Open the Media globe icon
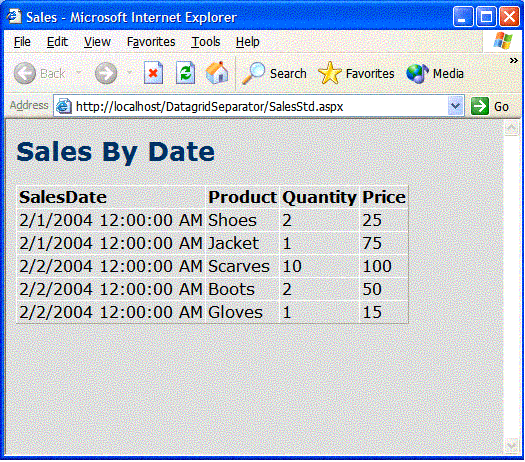Viewport: 525px width, 462px height. pos(417,73)
